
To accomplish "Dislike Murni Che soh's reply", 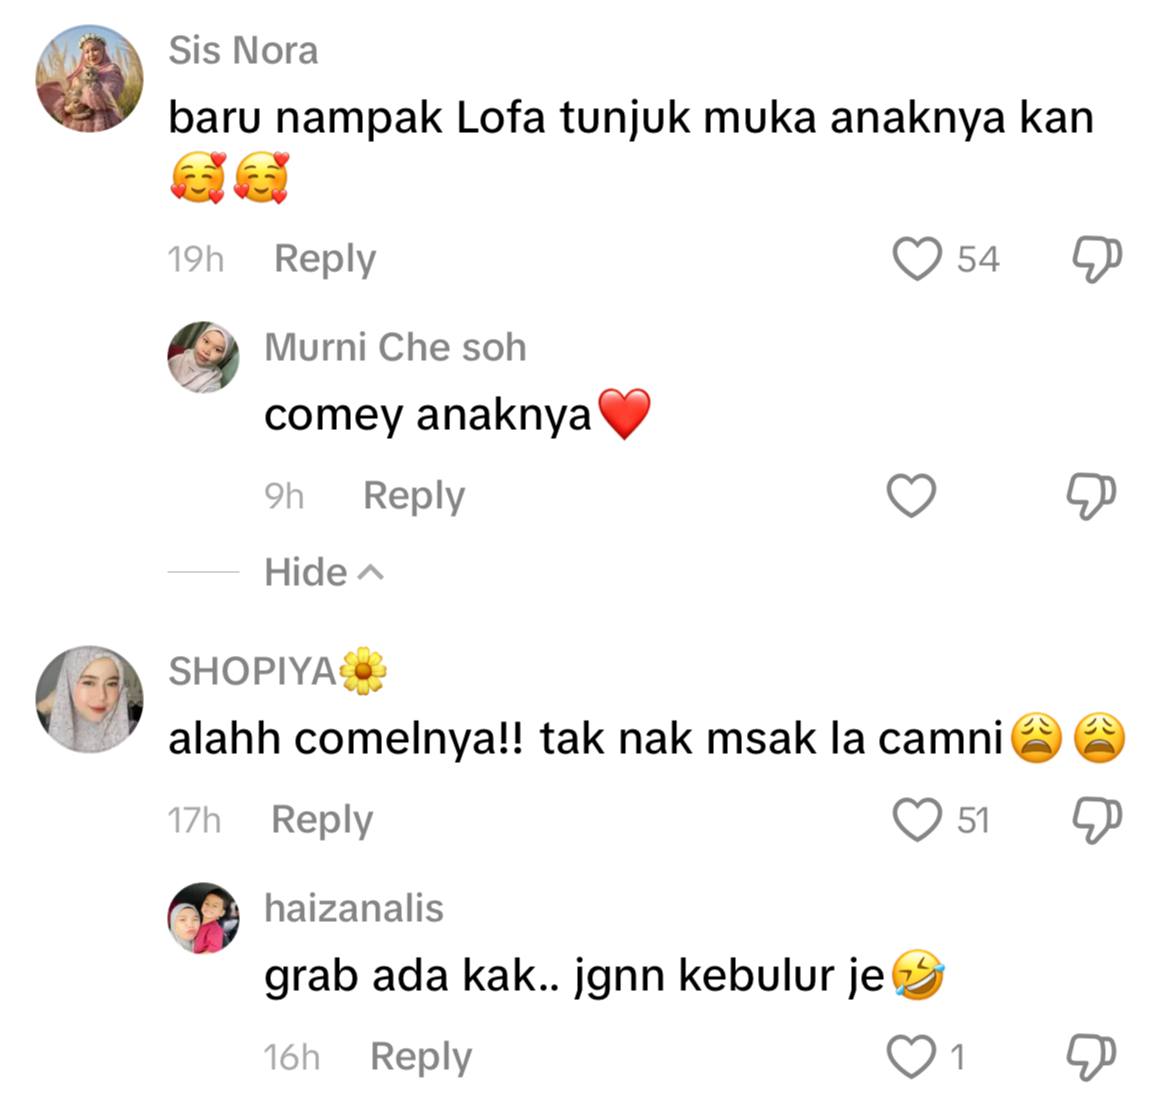I will click(1091, 496).
